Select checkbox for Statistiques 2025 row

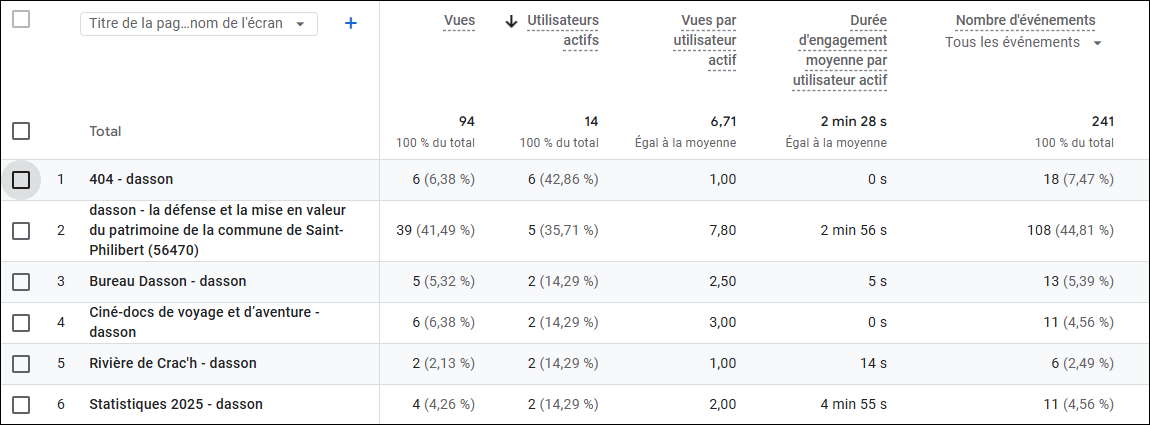21,405
